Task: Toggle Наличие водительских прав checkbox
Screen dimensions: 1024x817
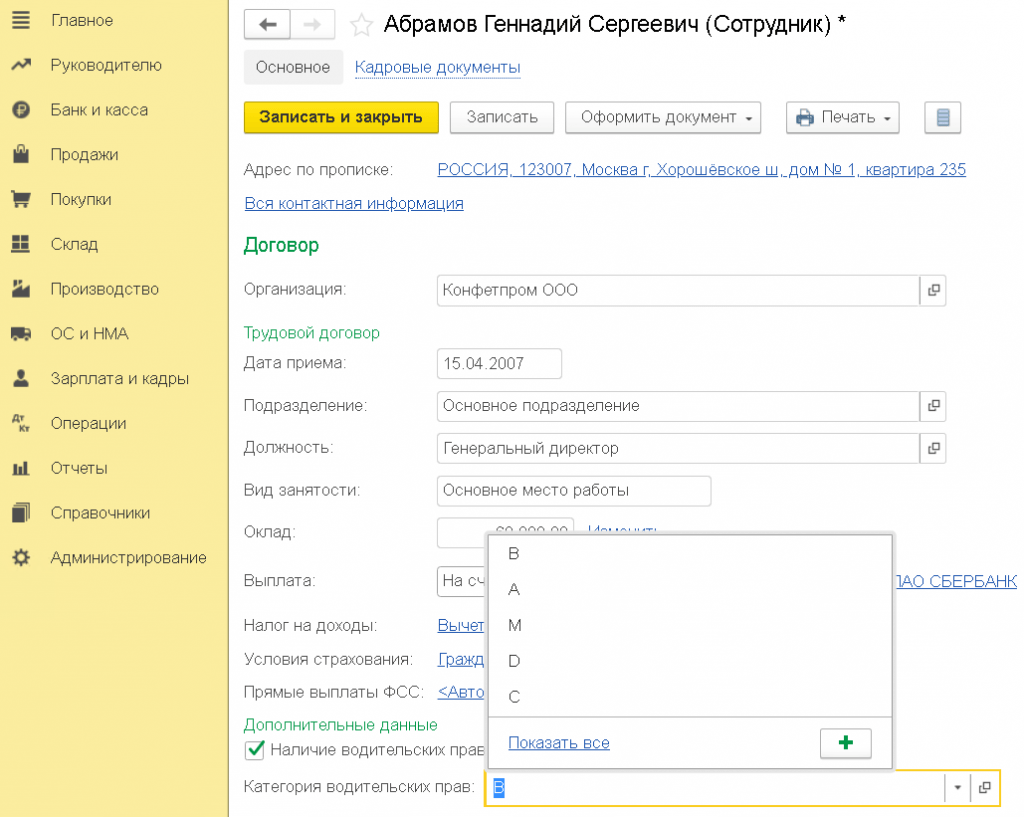Action: (x=255, y=749)
